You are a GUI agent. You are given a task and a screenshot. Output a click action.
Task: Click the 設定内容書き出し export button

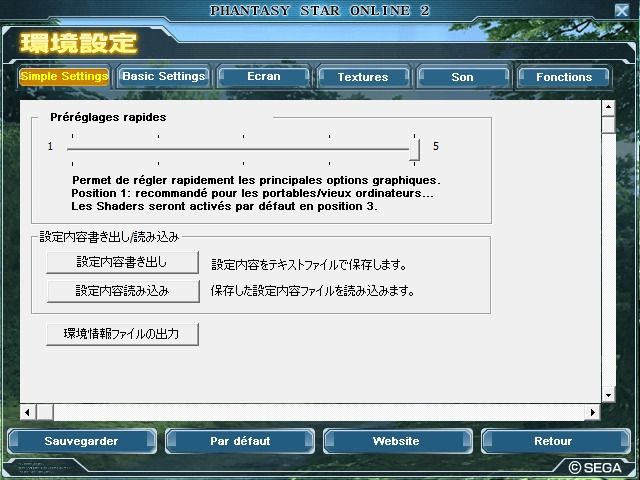pyautogui.click(x=122, y=262)
